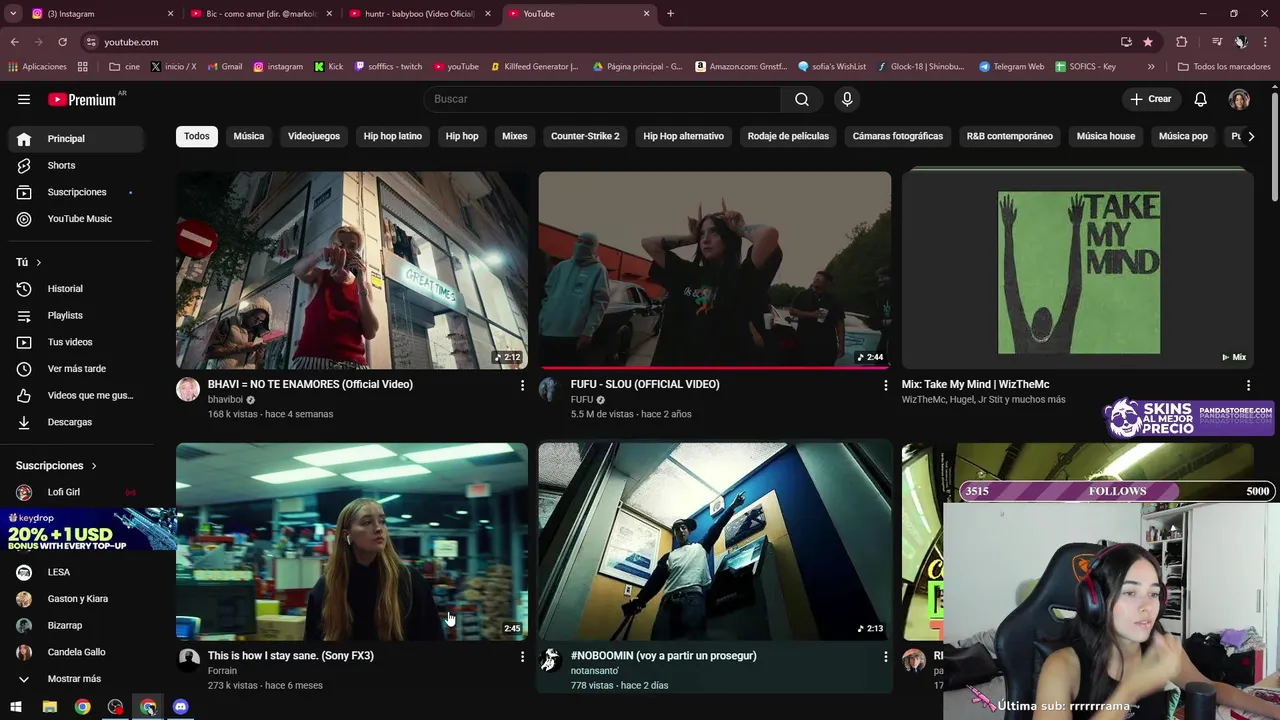Open Playlists in sidebar
1280x720 pixels.
76,316
